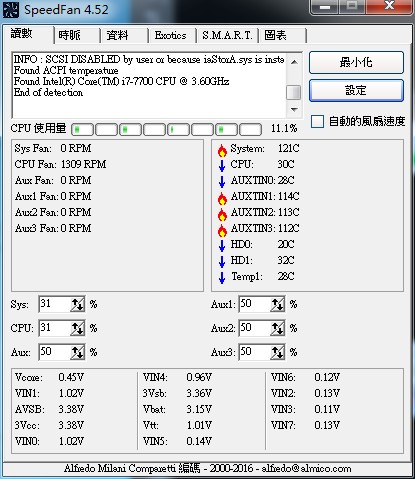Image resolution: width=415 pixels, height=479 pixels.
Task: Switch to the S.M.A.R.T. tab
Action: click(x=227, y=35)
